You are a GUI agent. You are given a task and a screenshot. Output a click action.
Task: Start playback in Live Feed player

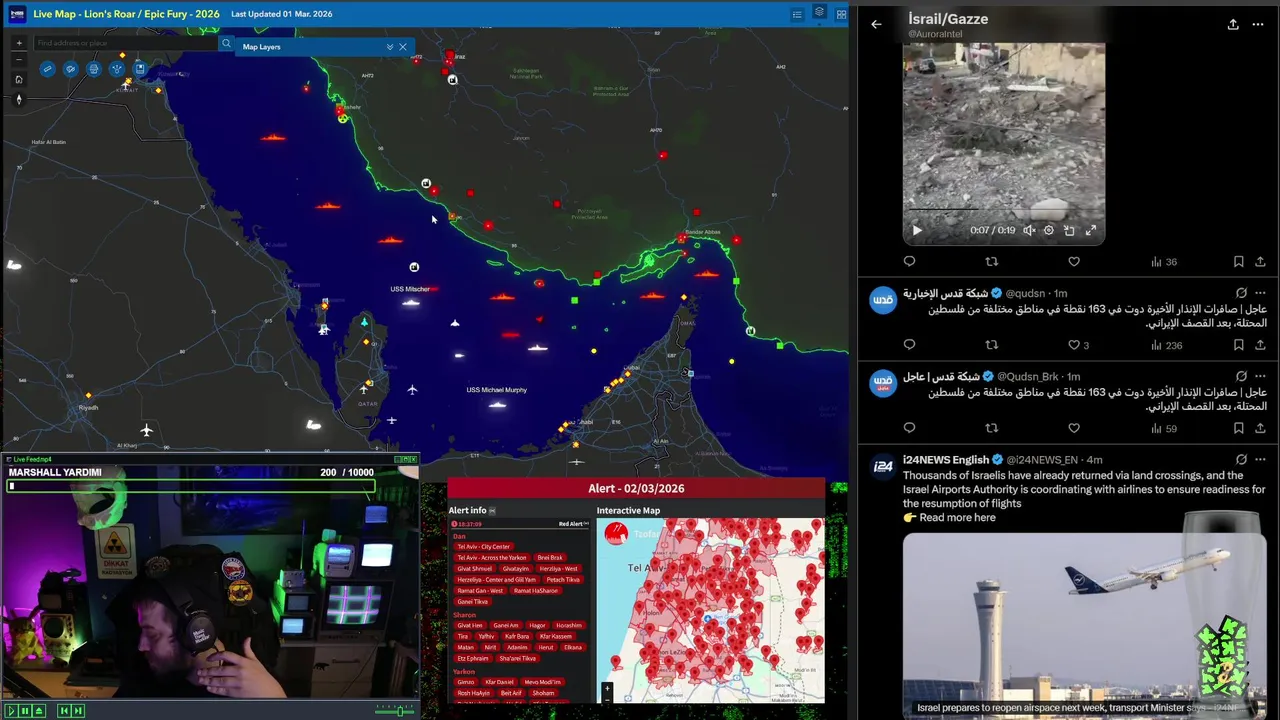[11, 710]
